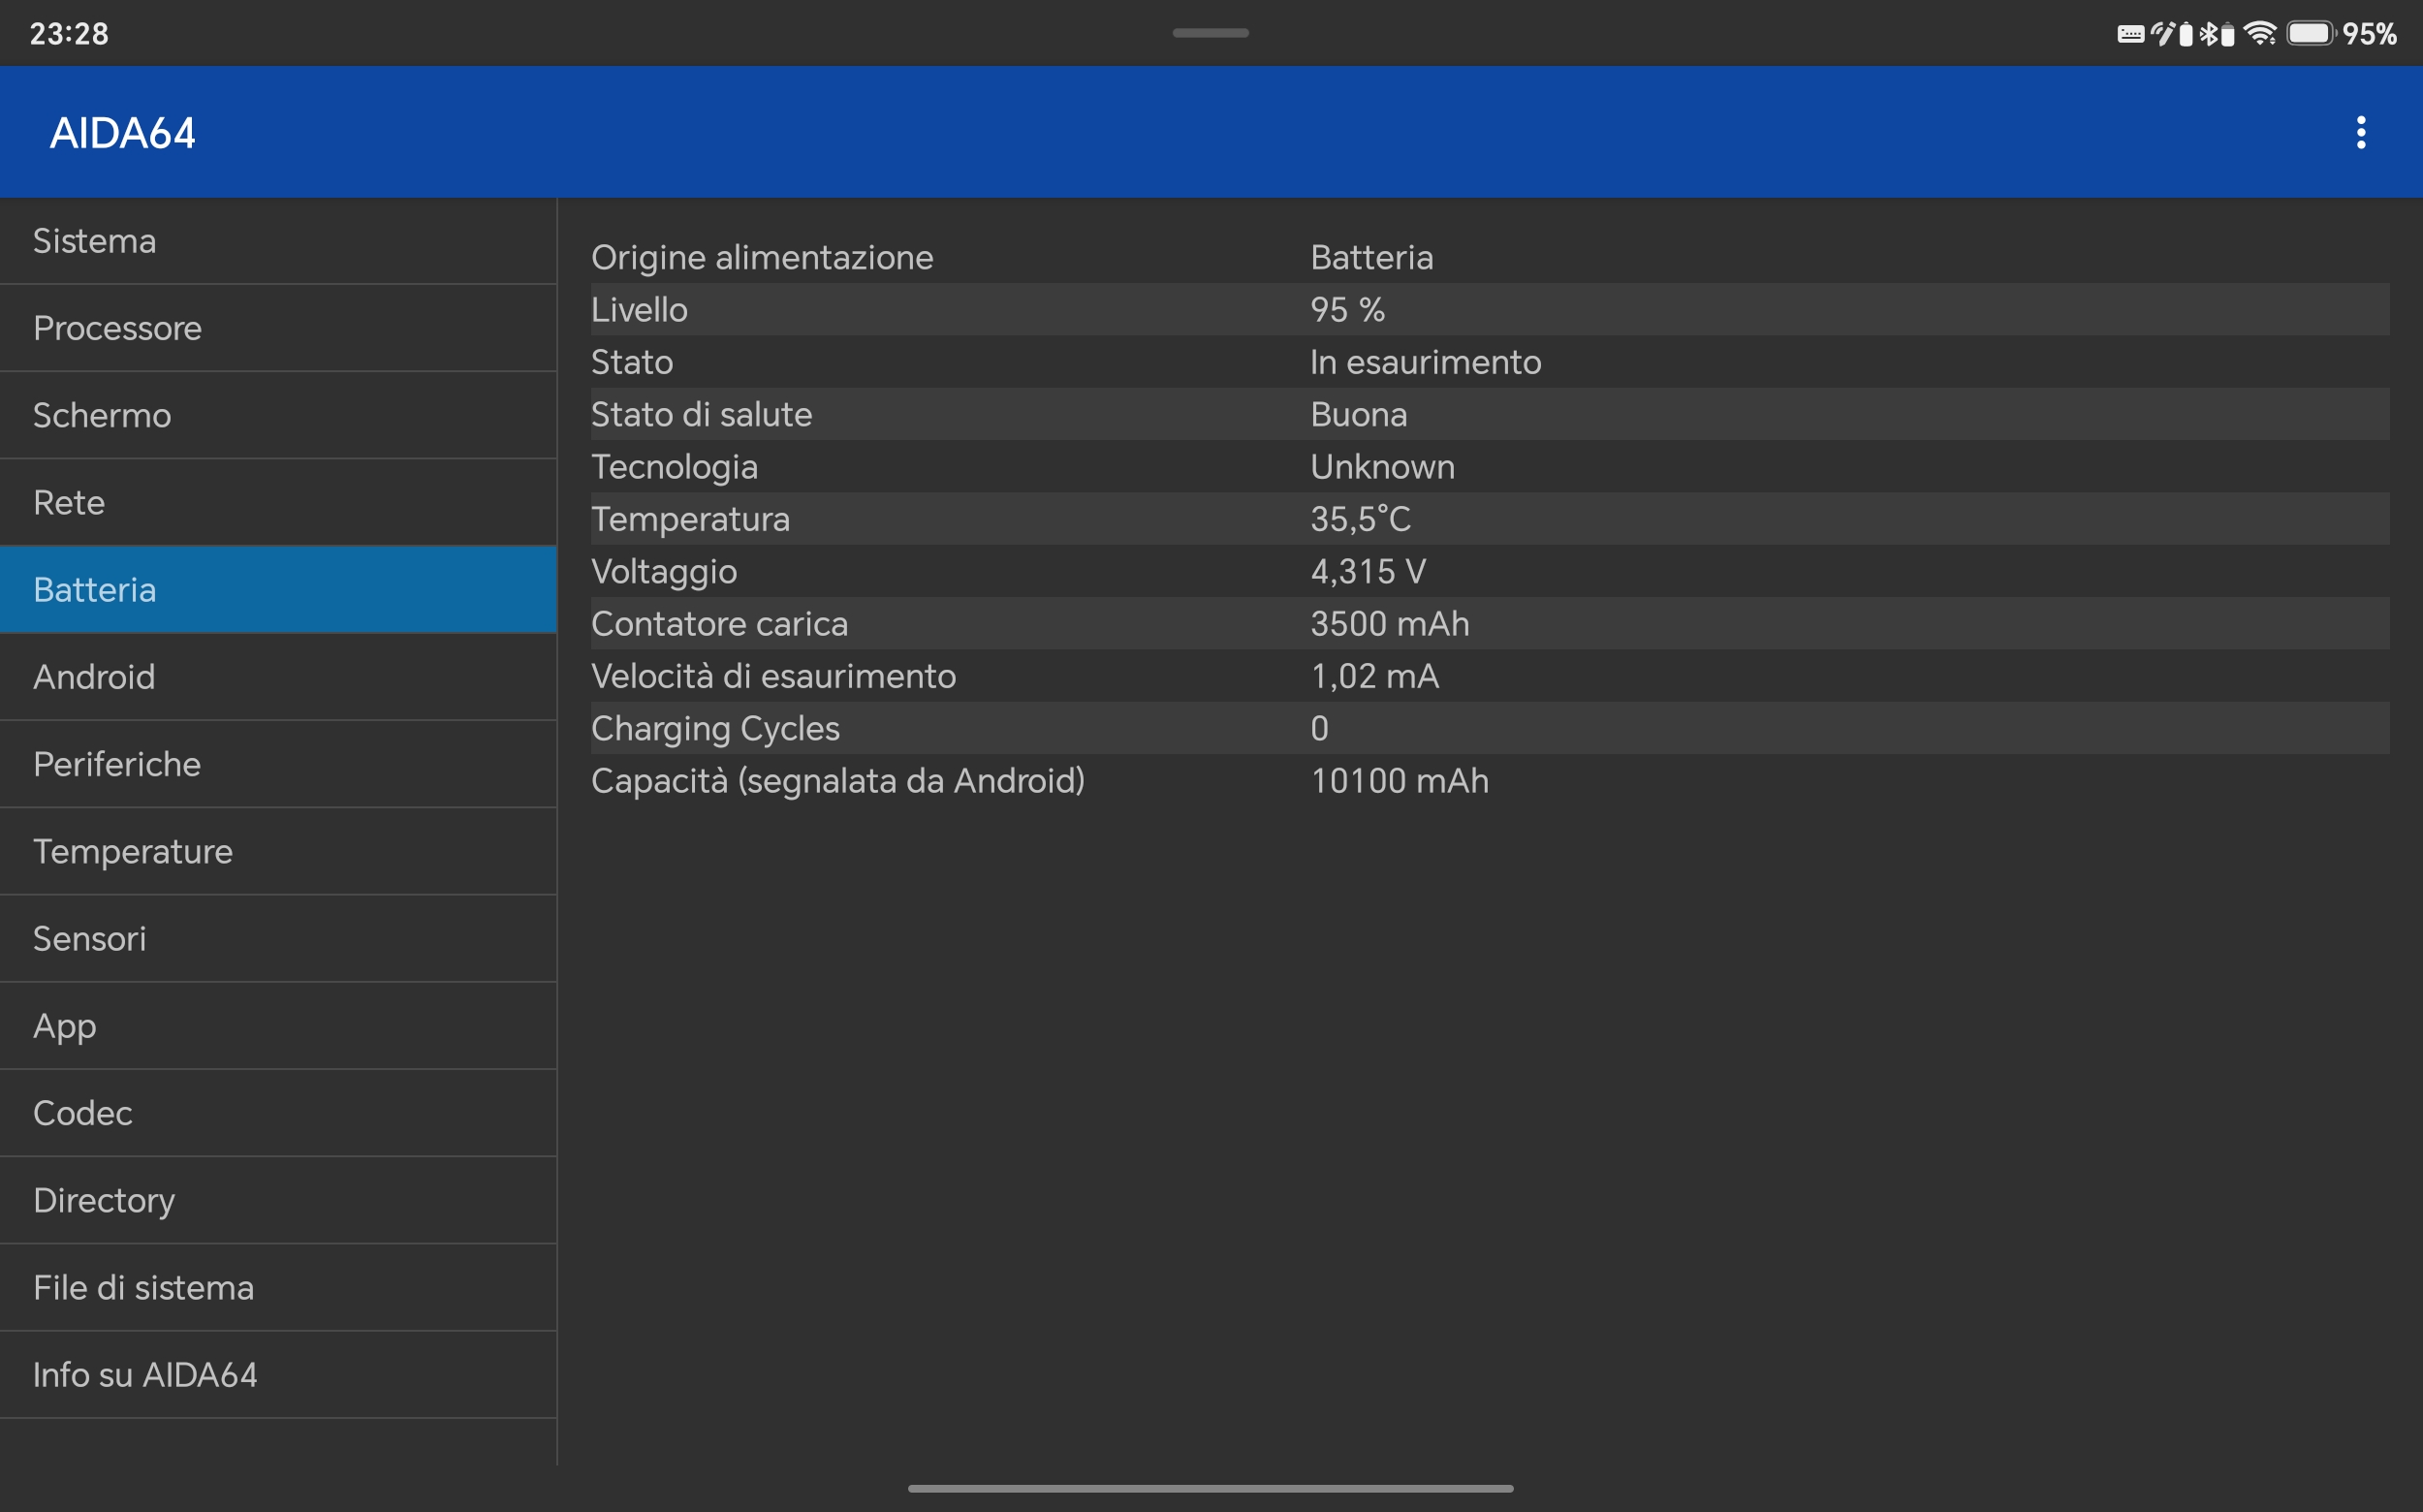Open the Sensori section
Screen dimensions: 2423x1512
[x=278, y=938]
